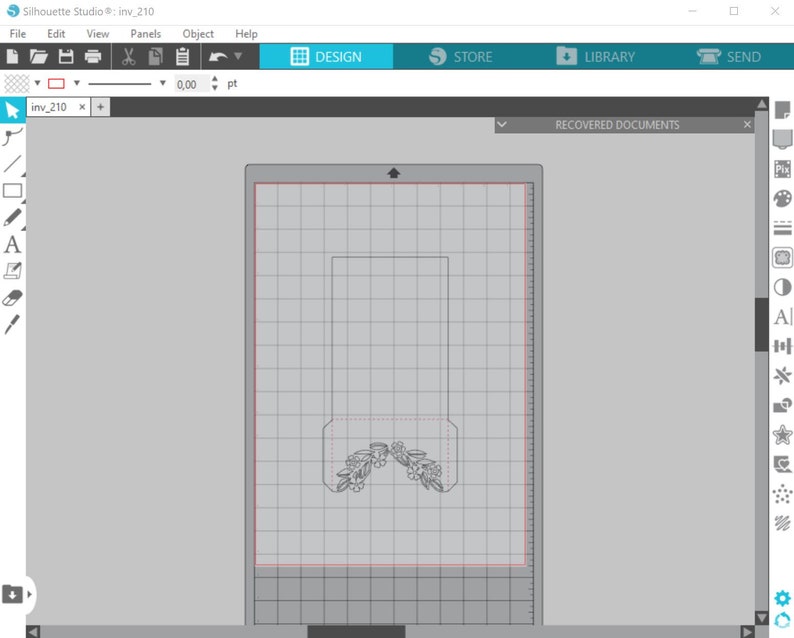Open the File menu
Screen dimensions: 794x638
[x=18, y=33]
